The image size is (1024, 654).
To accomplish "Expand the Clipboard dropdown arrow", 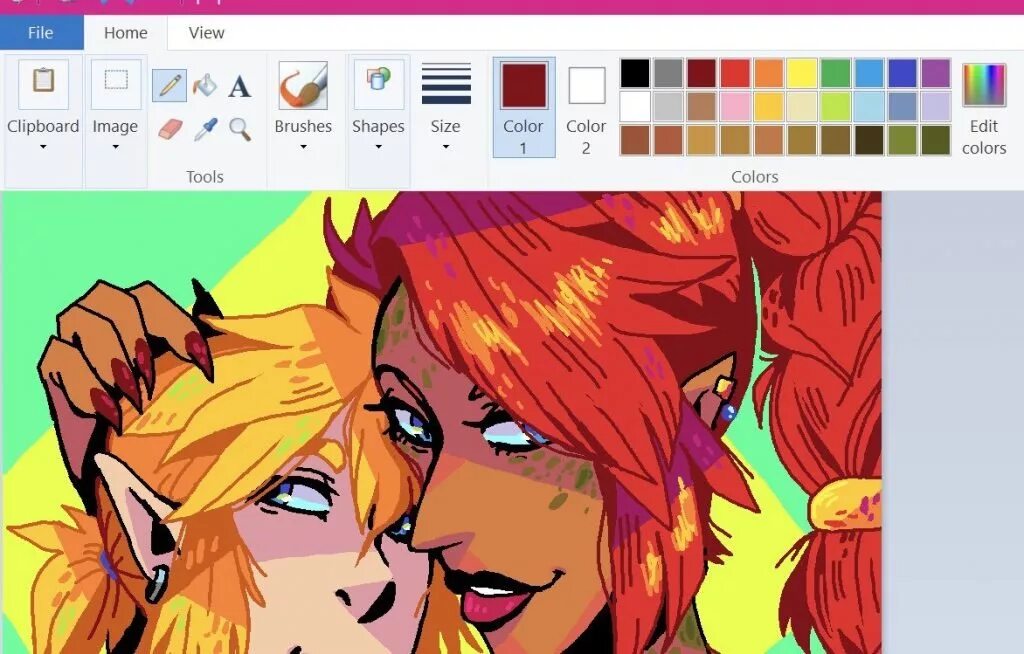I will tap(43, 147).
